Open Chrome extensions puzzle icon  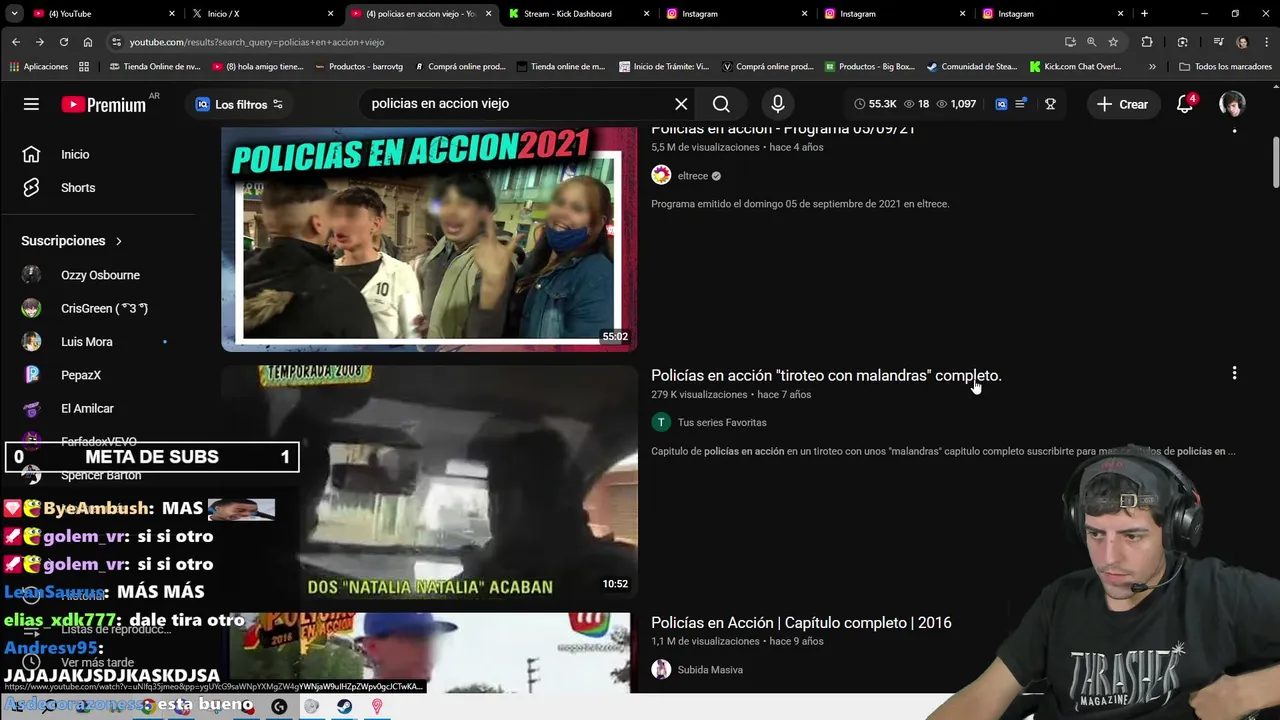click(1147, 42)
